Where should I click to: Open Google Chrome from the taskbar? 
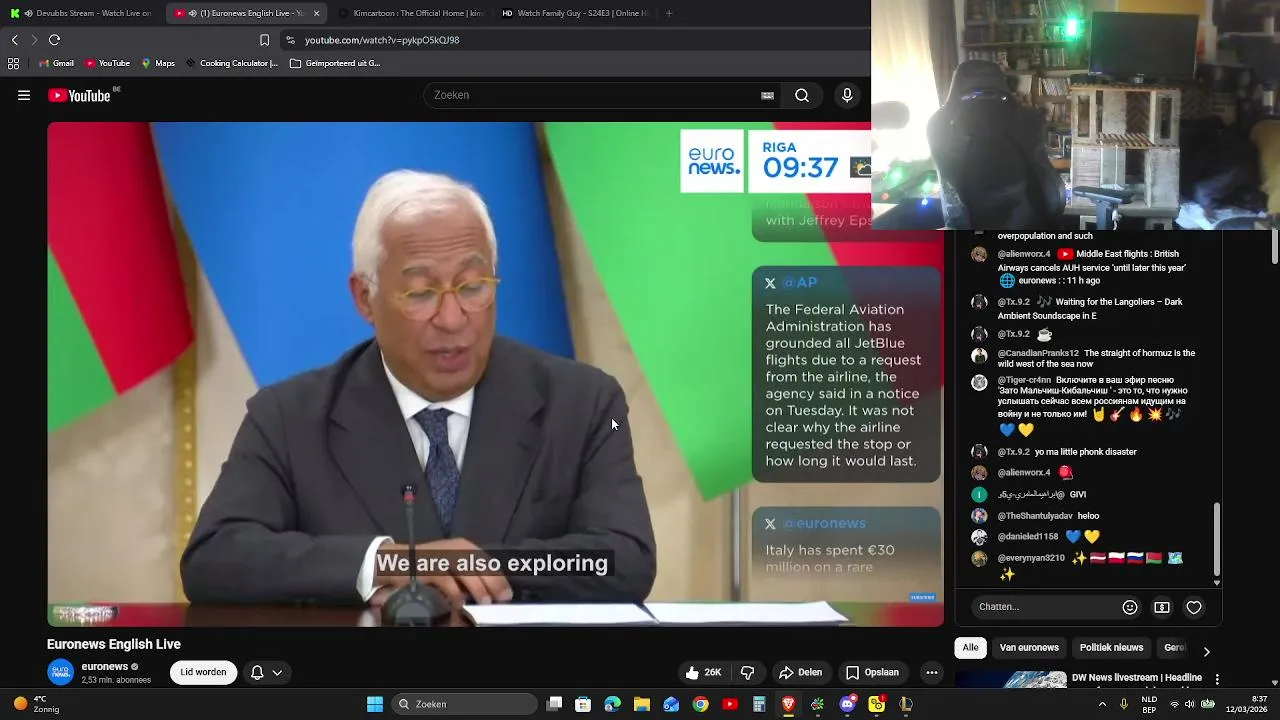click(x=700, y=704)
